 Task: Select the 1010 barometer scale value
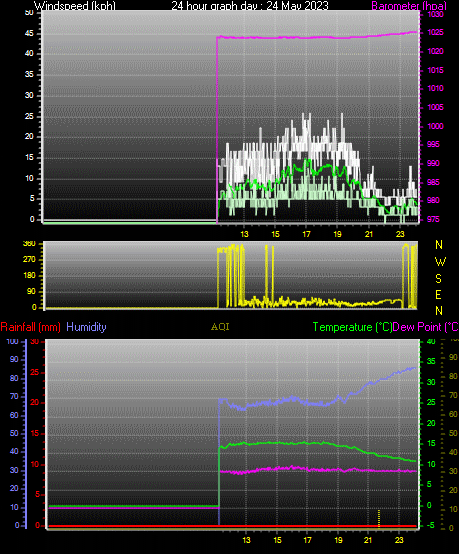435,88
